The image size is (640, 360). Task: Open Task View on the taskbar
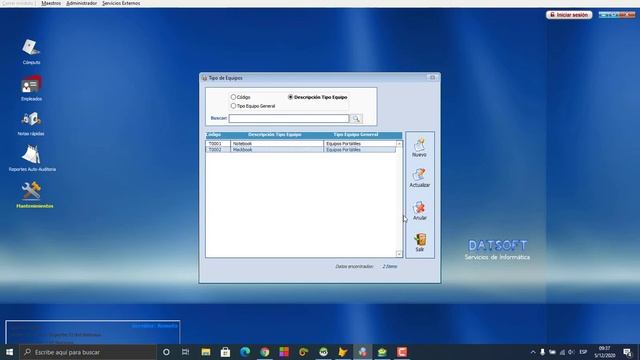(185, 352)
